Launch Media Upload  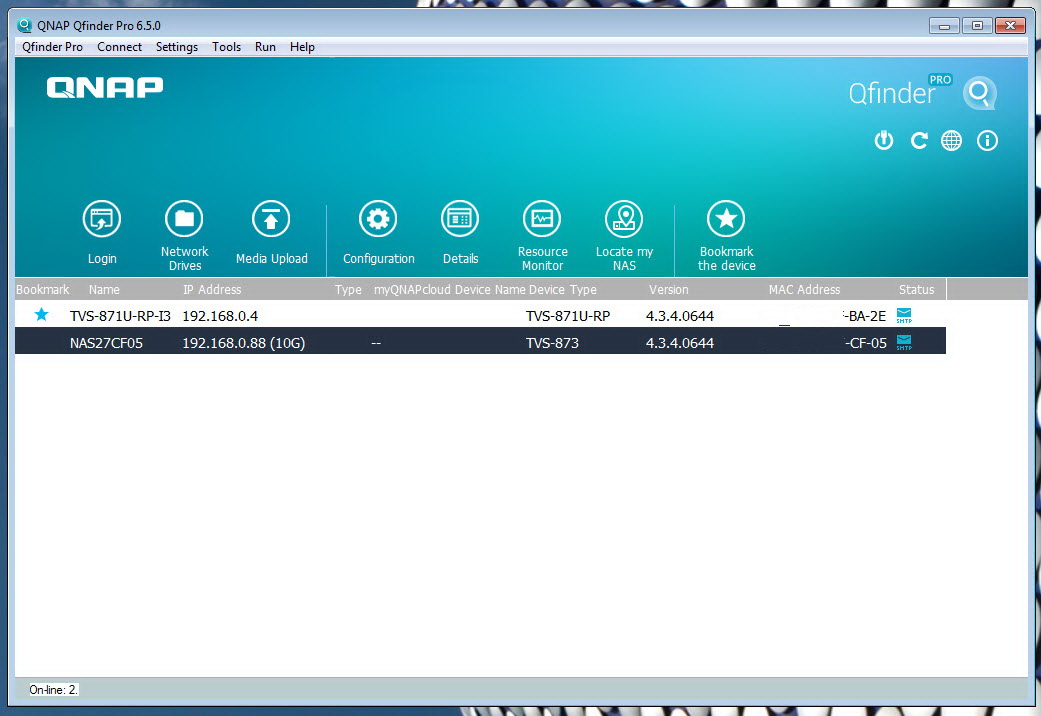pos(271,219)
